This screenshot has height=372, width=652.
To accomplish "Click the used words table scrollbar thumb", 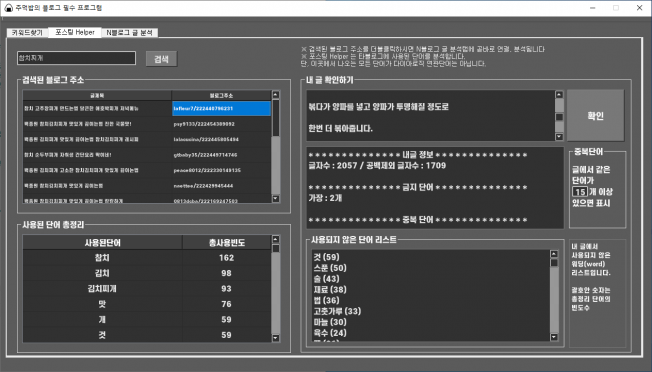I will tap(276, 249).
